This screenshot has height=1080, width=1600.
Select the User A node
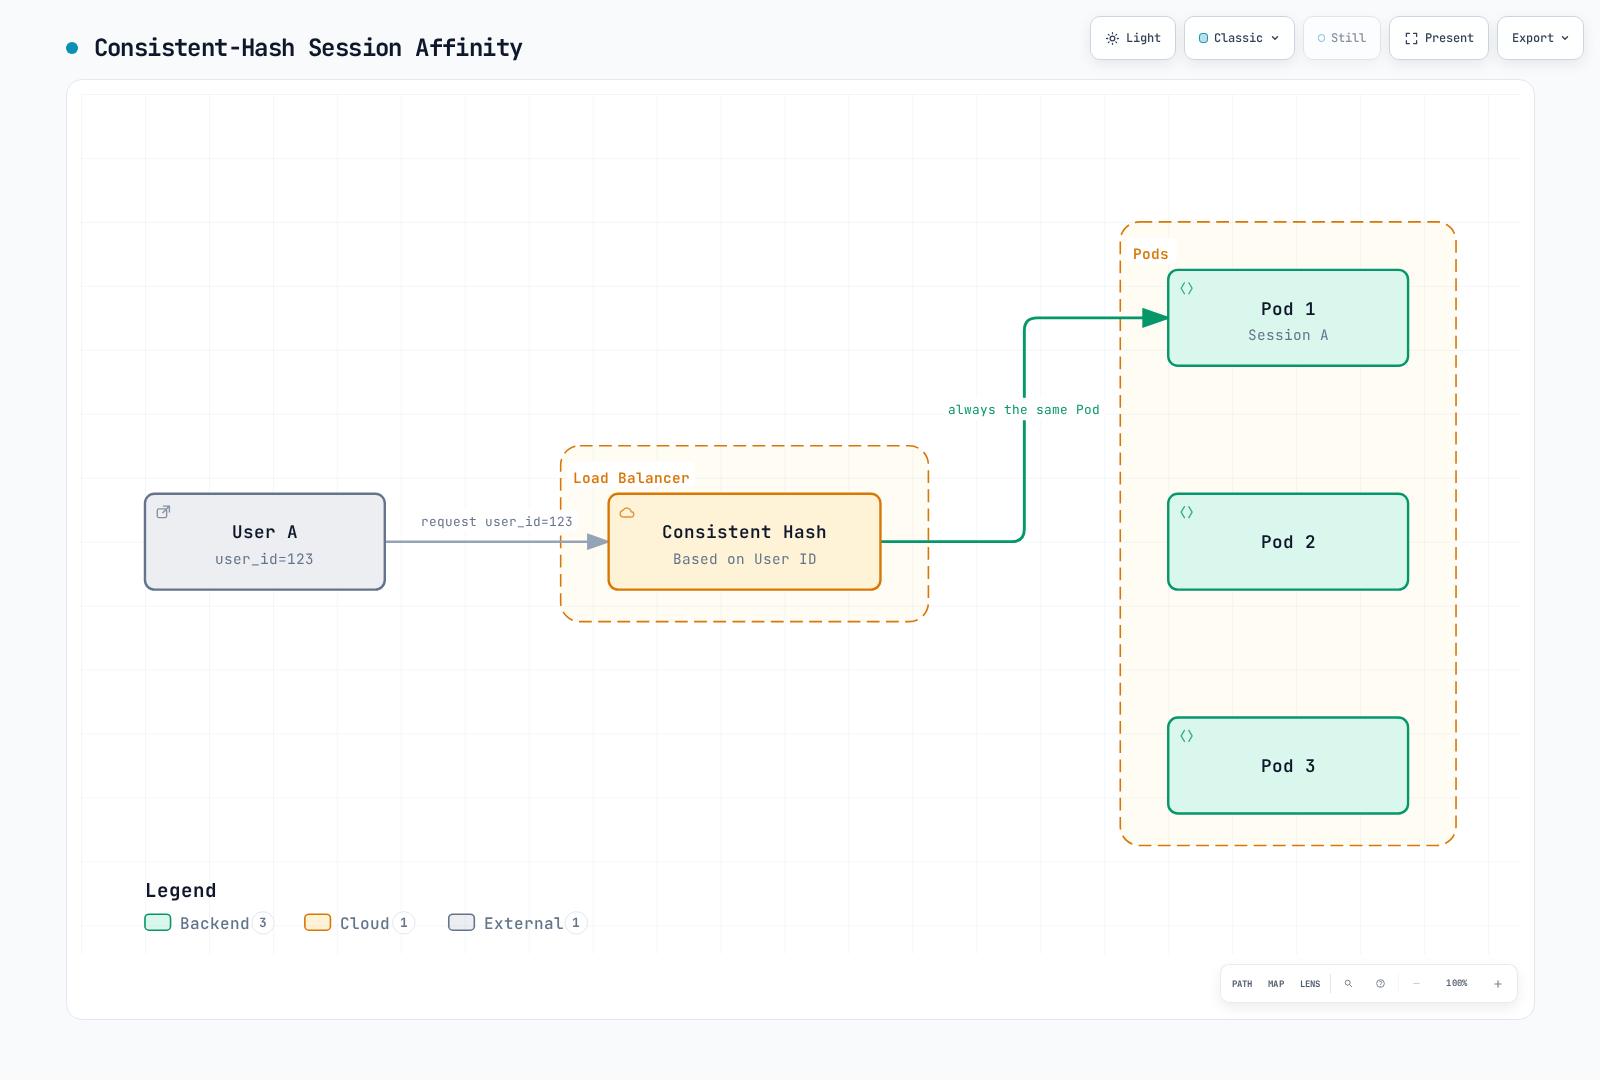[x=265, y=542]
